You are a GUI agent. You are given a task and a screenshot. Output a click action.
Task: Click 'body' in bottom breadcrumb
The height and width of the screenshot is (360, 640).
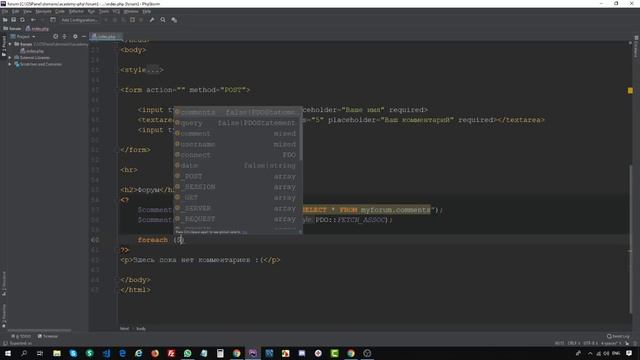point(141,329)
